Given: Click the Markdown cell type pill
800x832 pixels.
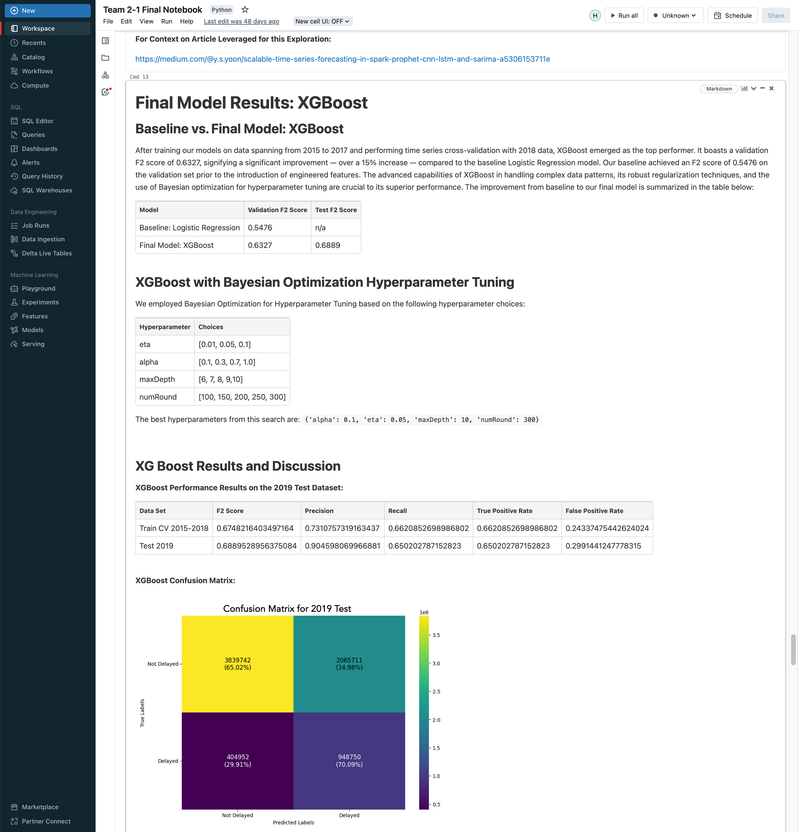Looking at the screenshot, I should coord(718,88).
